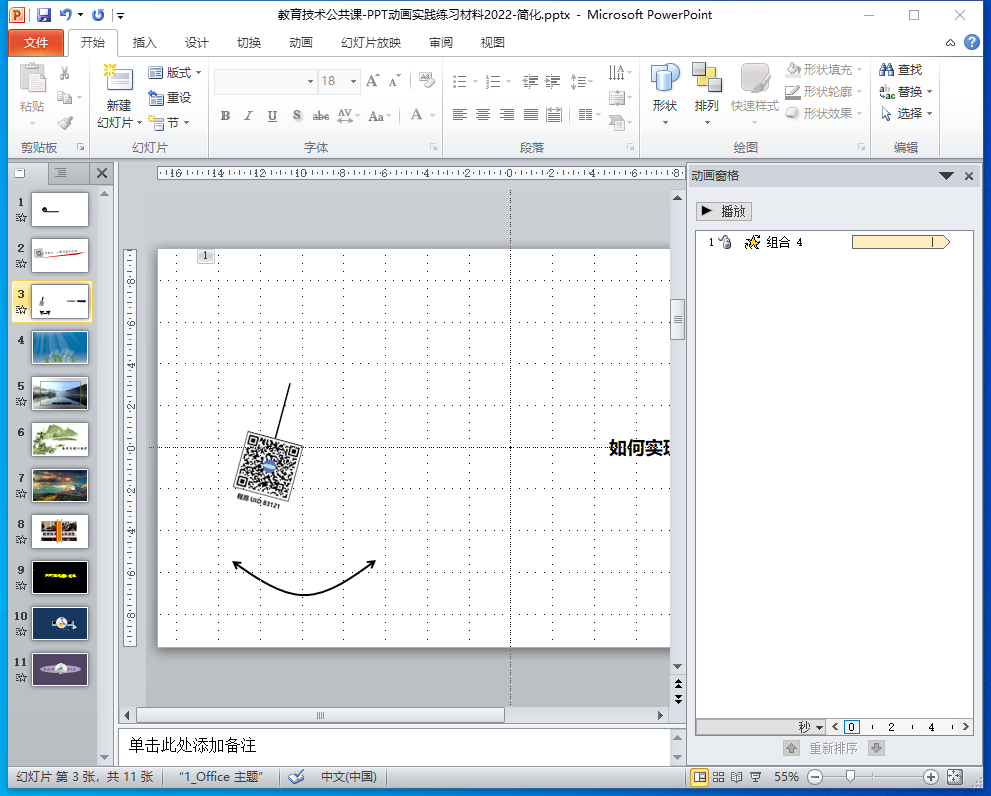Screen dimensions: 991x796
Task: Decrease font size with the smaller A
Action: tap(395, 81)
